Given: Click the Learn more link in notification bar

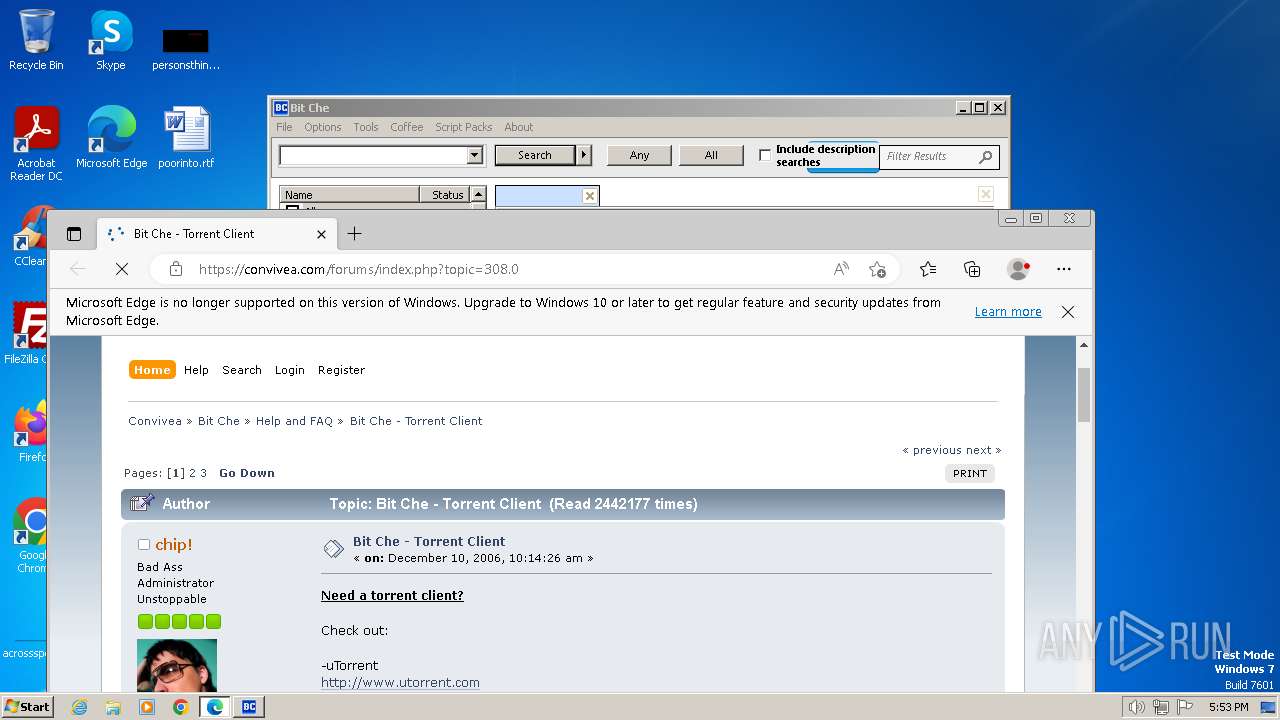Looking at the screenshot, I should [x=1008, y=312].
